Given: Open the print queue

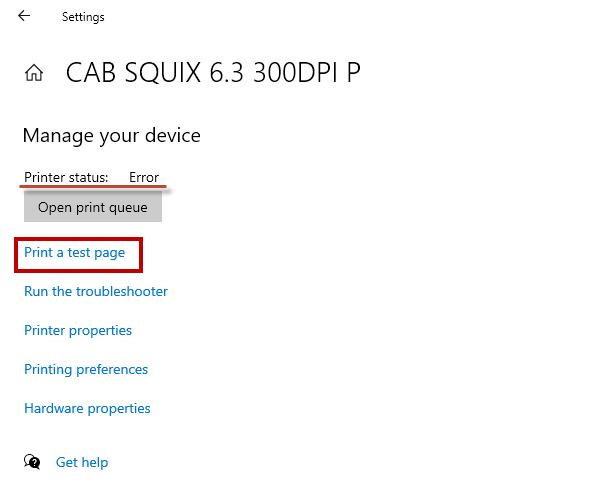Looking at the screenshot, I should click(x=93, y=208).
